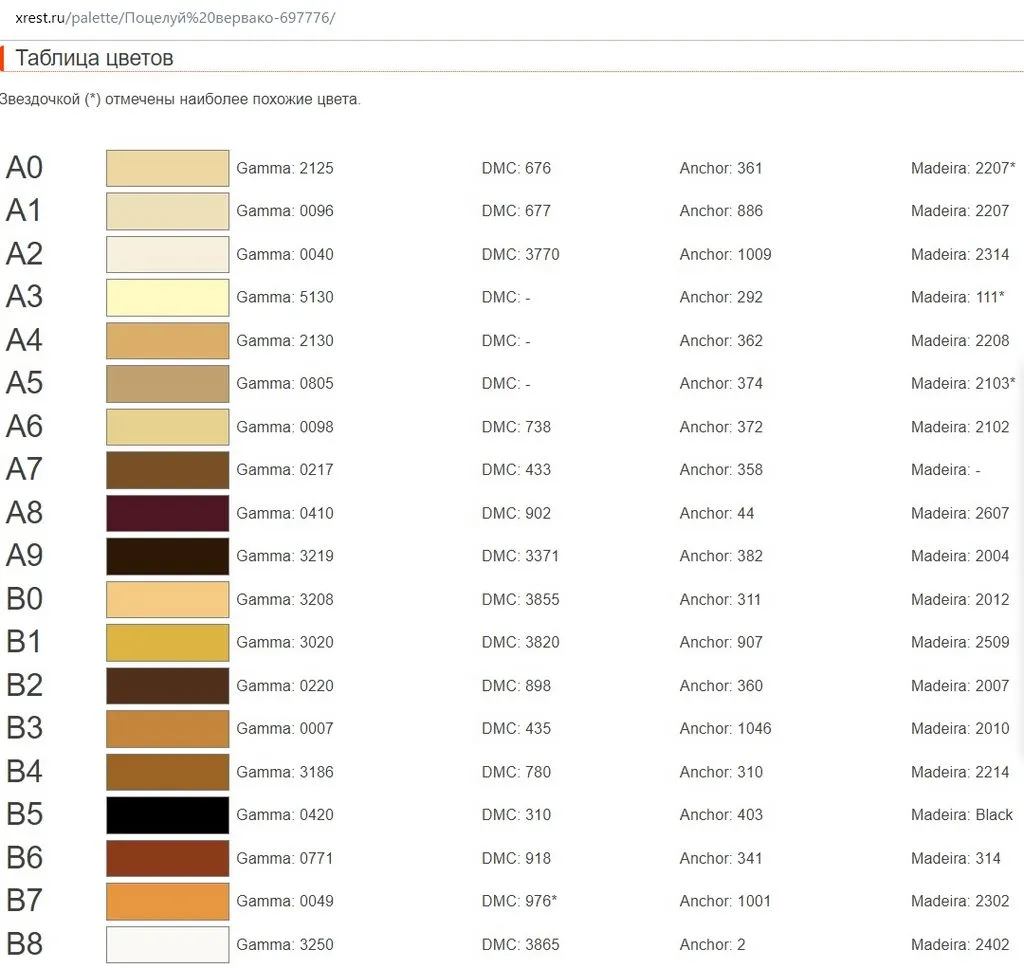Viewport: 1024px width, 968px height.
Task: Click the 'DMC: 976*' starred entry
Action: (519, 901)
